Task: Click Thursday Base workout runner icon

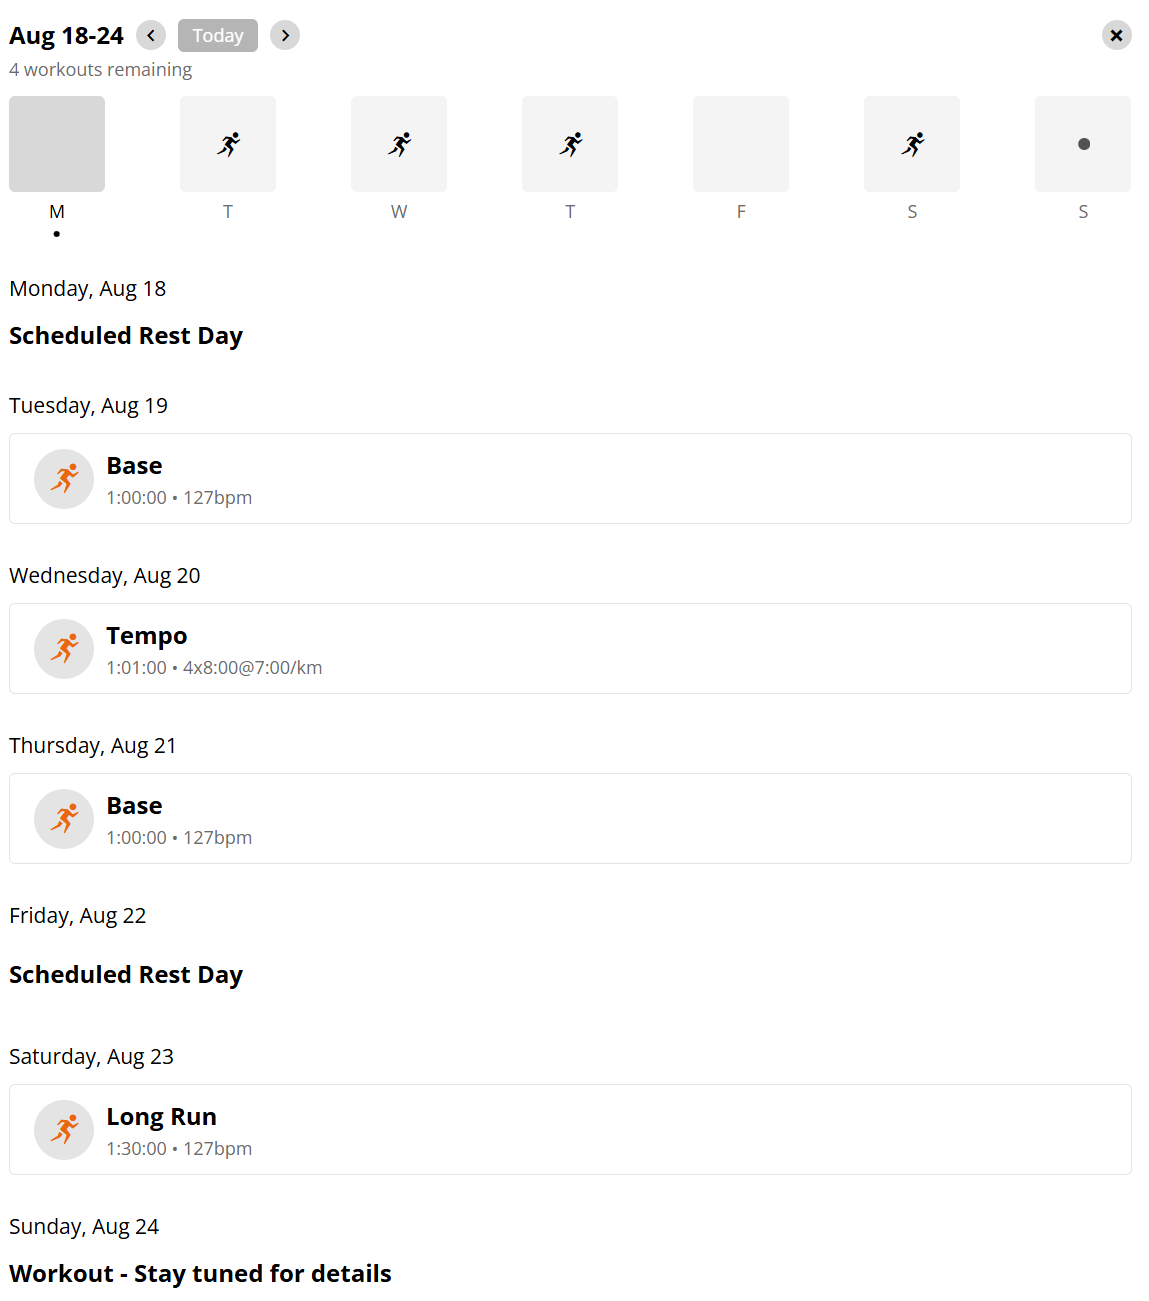Action: (64, 819)
